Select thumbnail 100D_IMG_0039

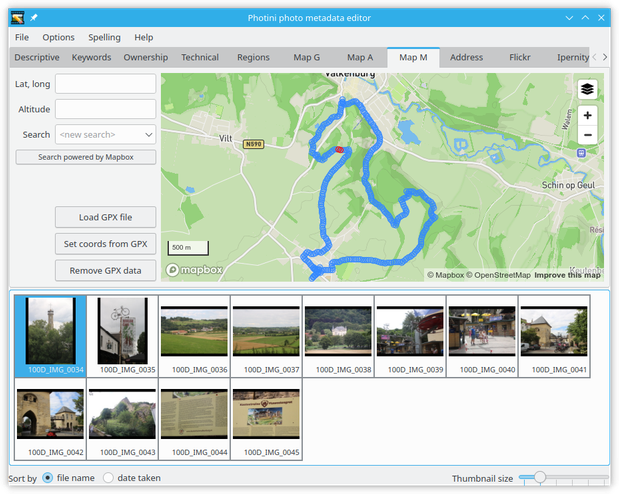coord(410,336)
